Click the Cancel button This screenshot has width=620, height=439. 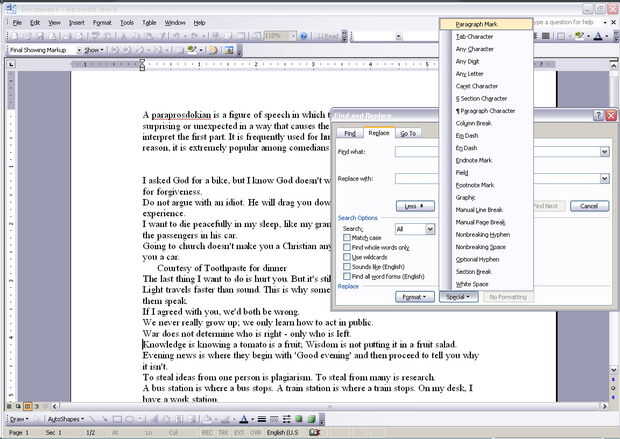[x=589, y=206]
